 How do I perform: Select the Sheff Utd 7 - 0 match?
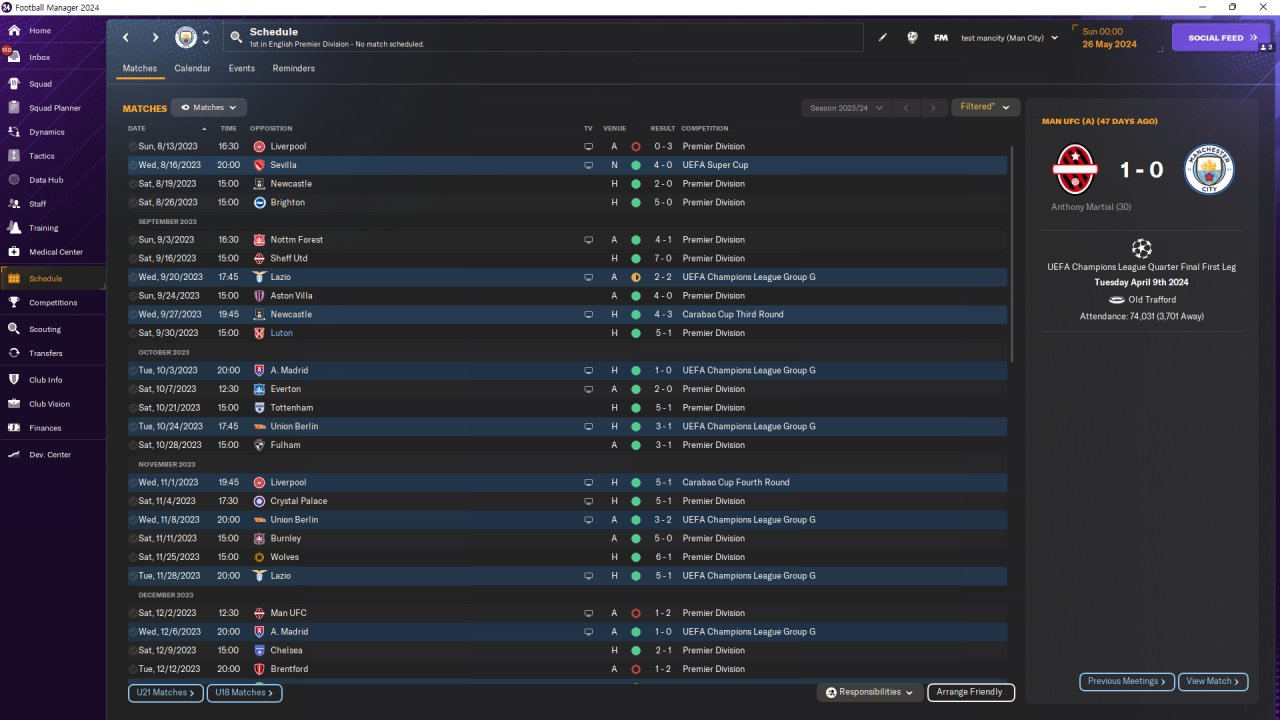[567, 258]
